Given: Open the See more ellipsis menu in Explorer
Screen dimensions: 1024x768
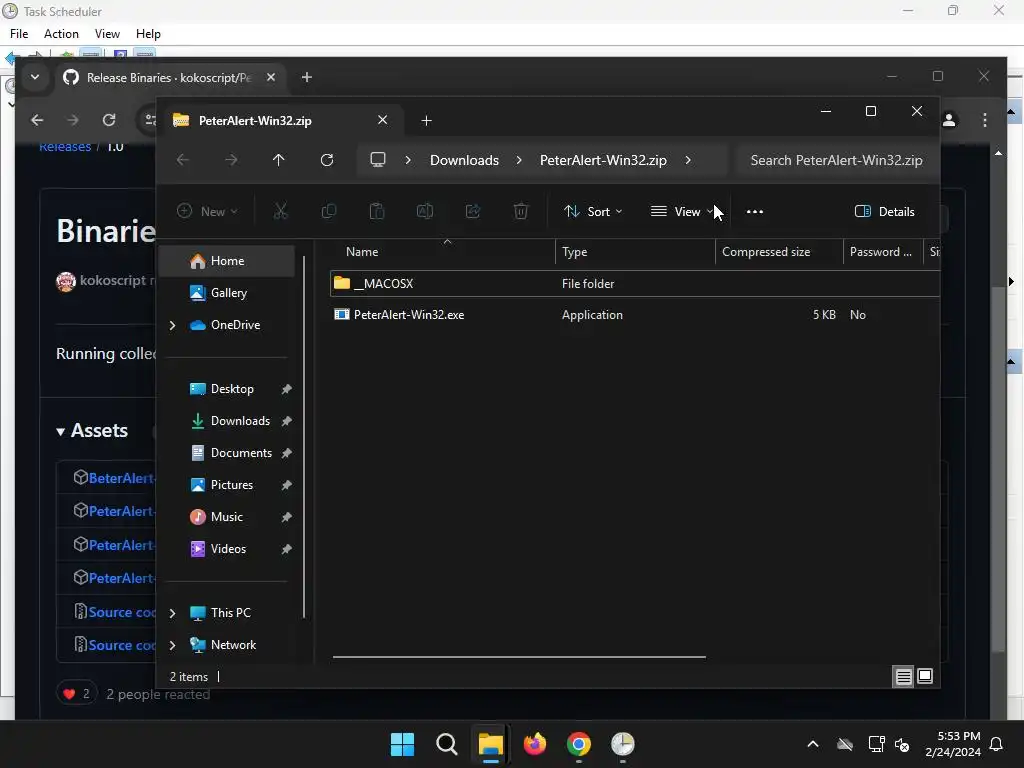Looking at the screenshot, I should (755, 212).
